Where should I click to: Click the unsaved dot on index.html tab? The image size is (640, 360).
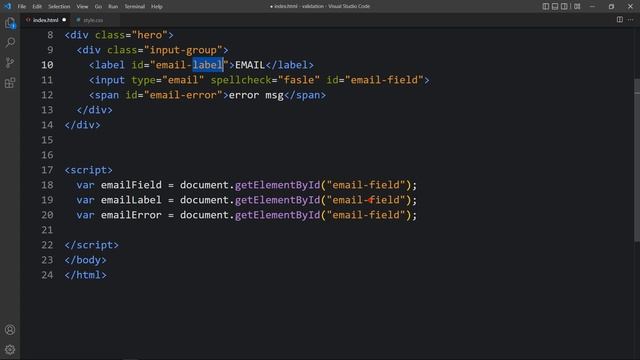(x=64, y=20)
